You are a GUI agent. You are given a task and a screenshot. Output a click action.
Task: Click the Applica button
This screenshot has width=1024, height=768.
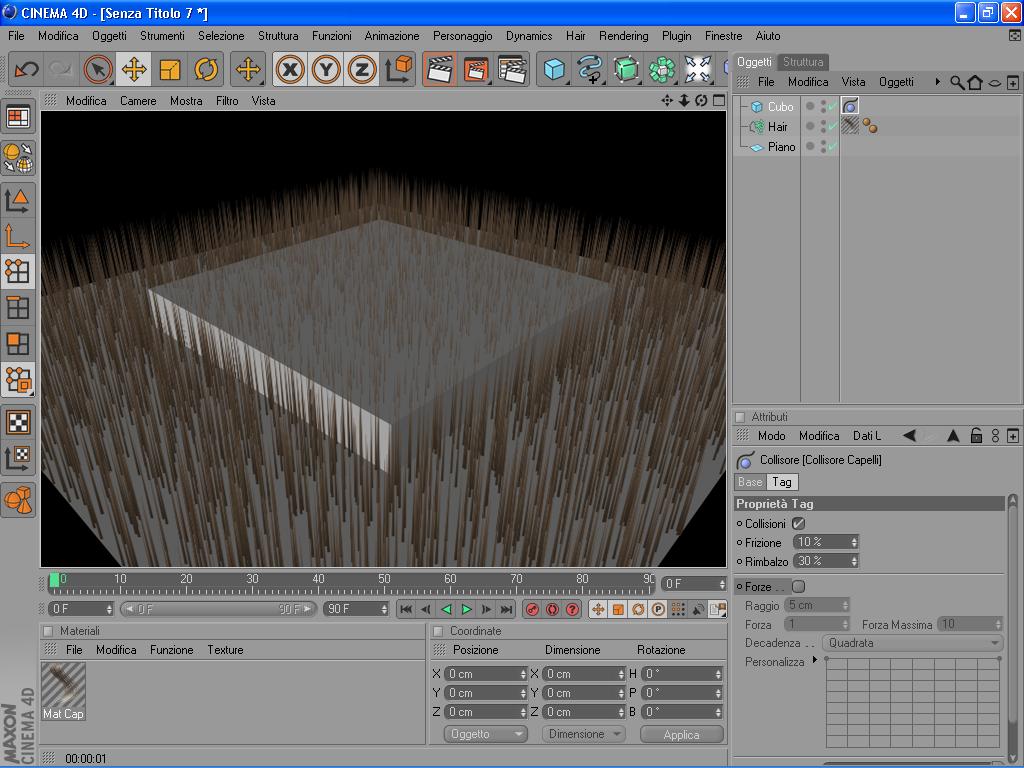(x=681, y=734)
